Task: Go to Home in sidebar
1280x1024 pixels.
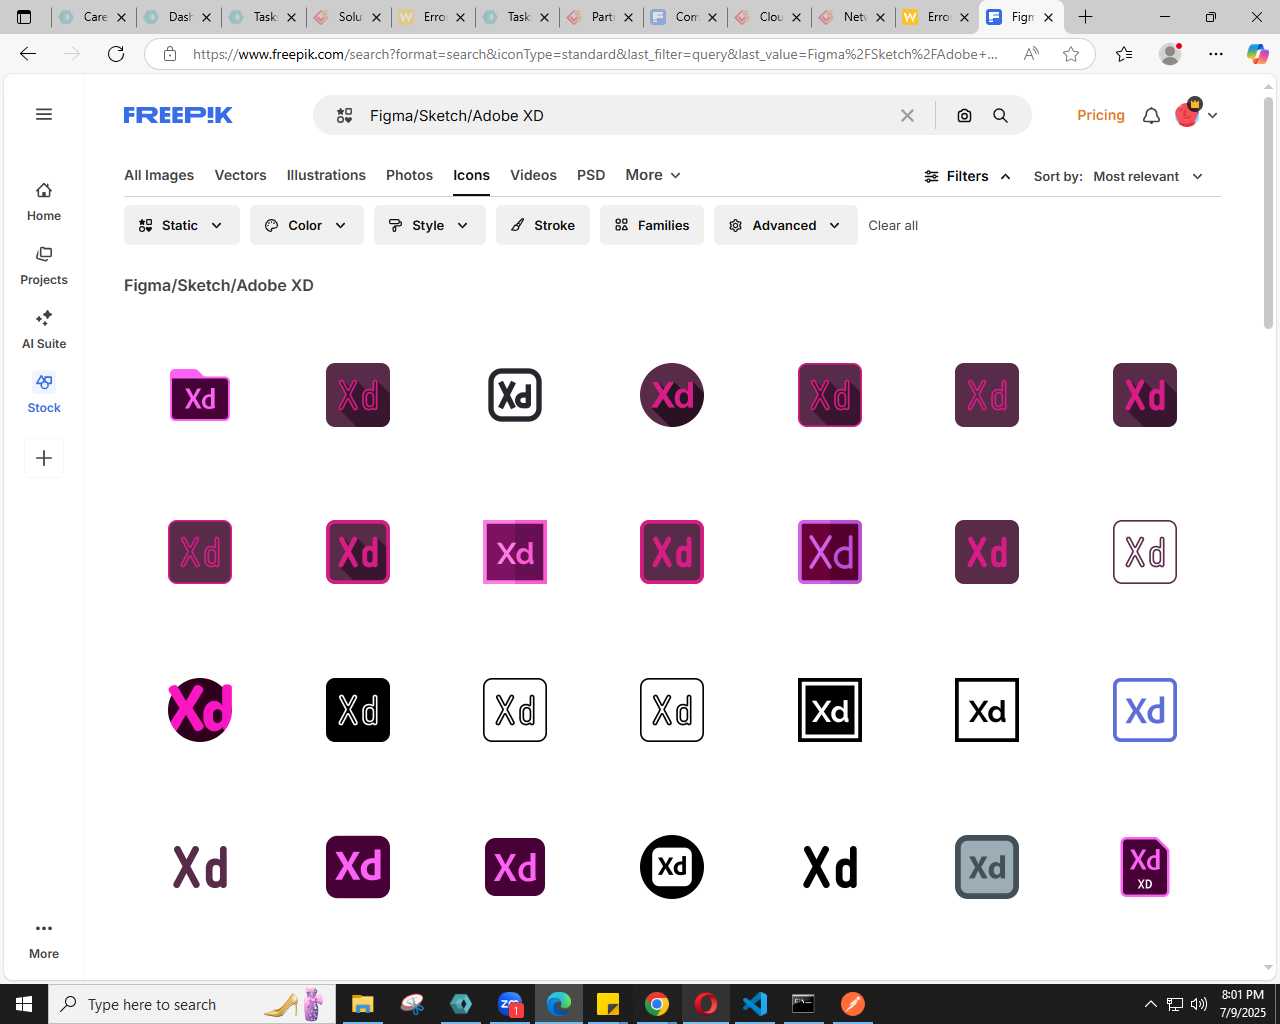Action: (44, 202)
